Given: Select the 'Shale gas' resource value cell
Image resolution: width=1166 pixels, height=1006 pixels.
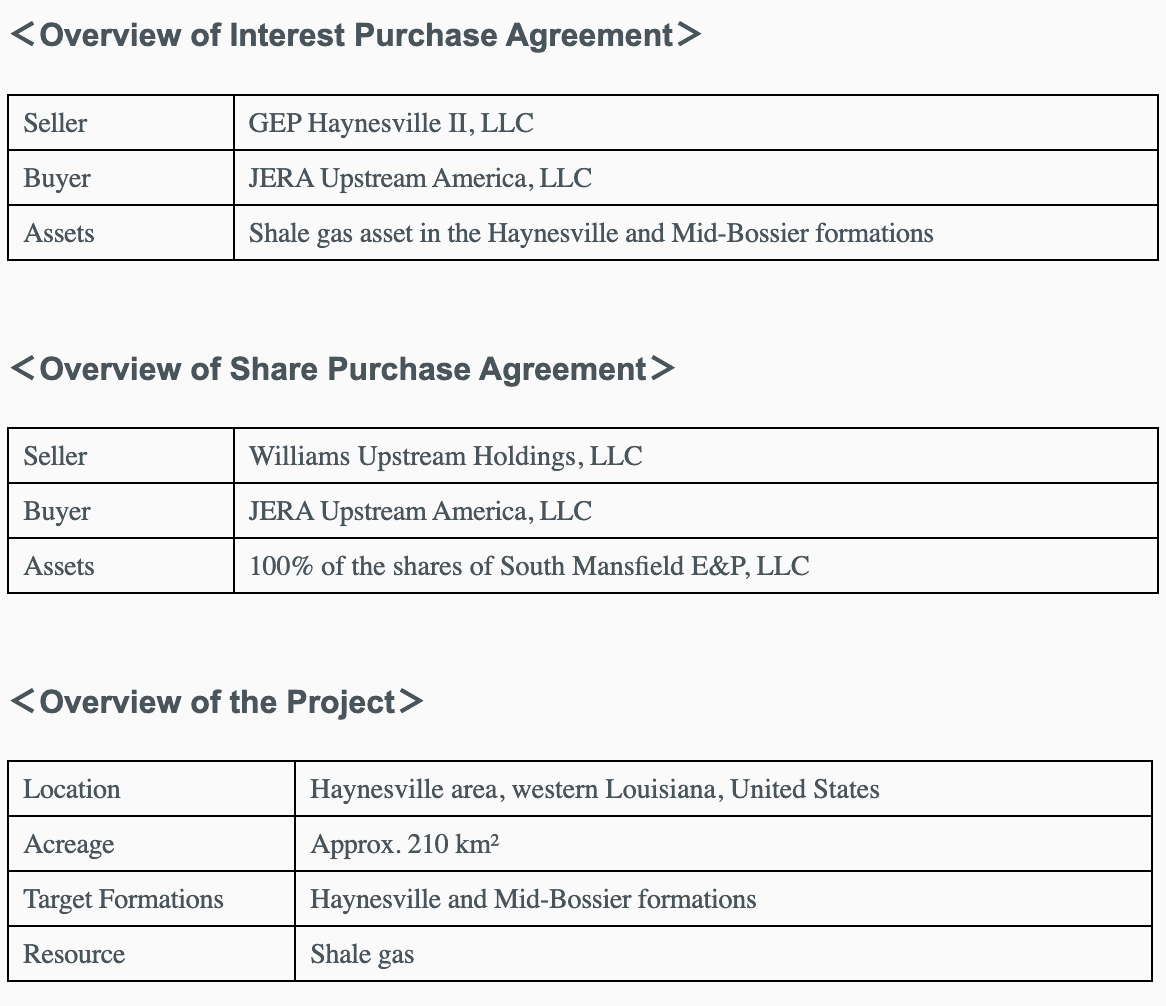Looking at the screenshot, I should (x=362, y=954).
